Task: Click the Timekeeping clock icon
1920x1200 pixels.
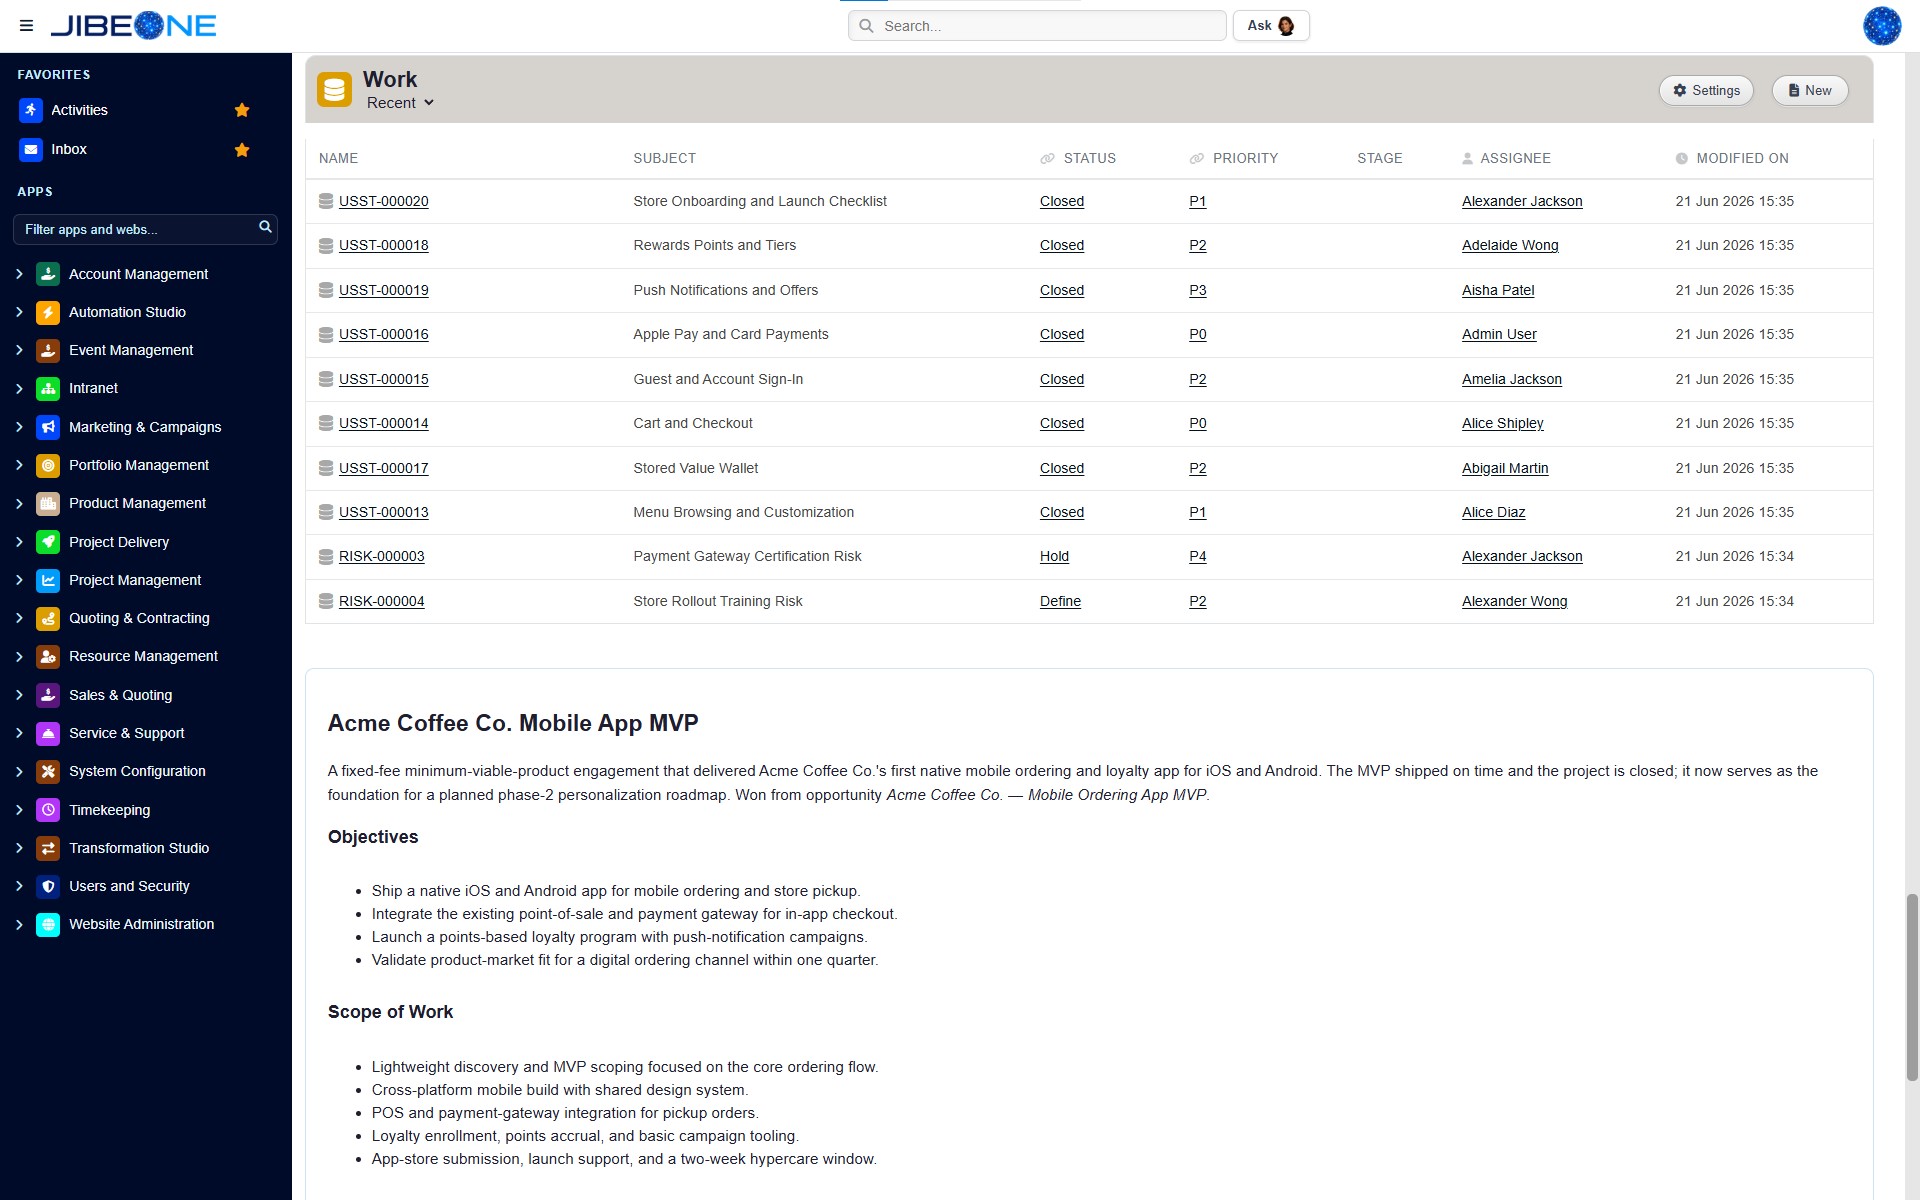Action: coord(48,810)
